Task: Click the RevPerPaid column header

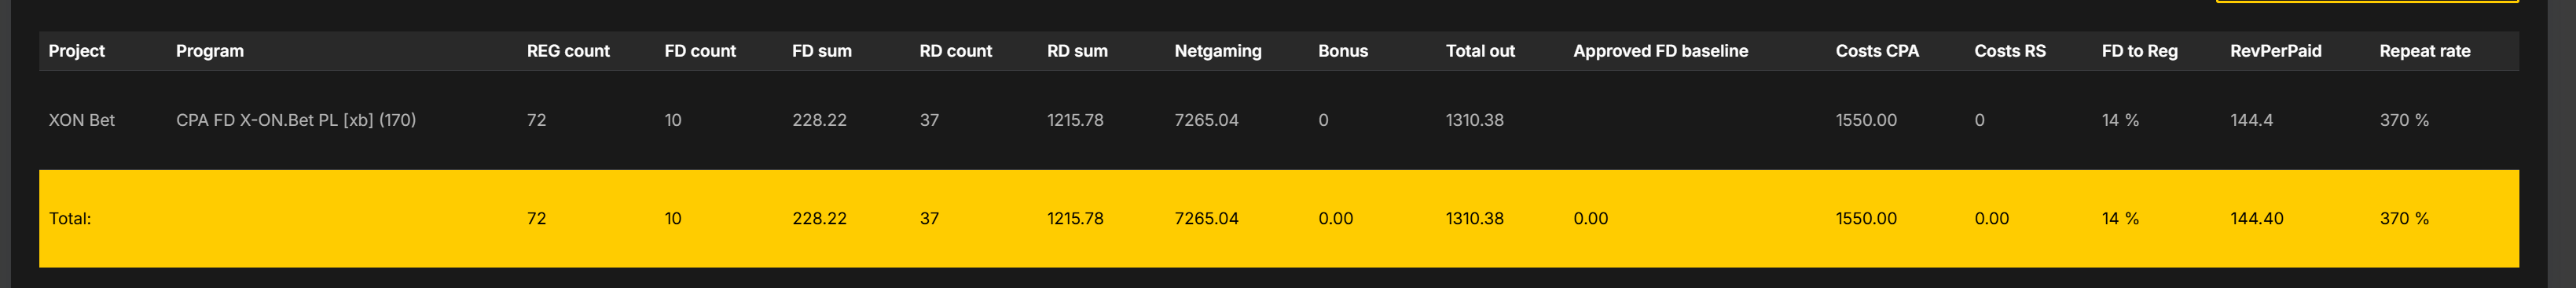Action: [x=2276, y=51]
